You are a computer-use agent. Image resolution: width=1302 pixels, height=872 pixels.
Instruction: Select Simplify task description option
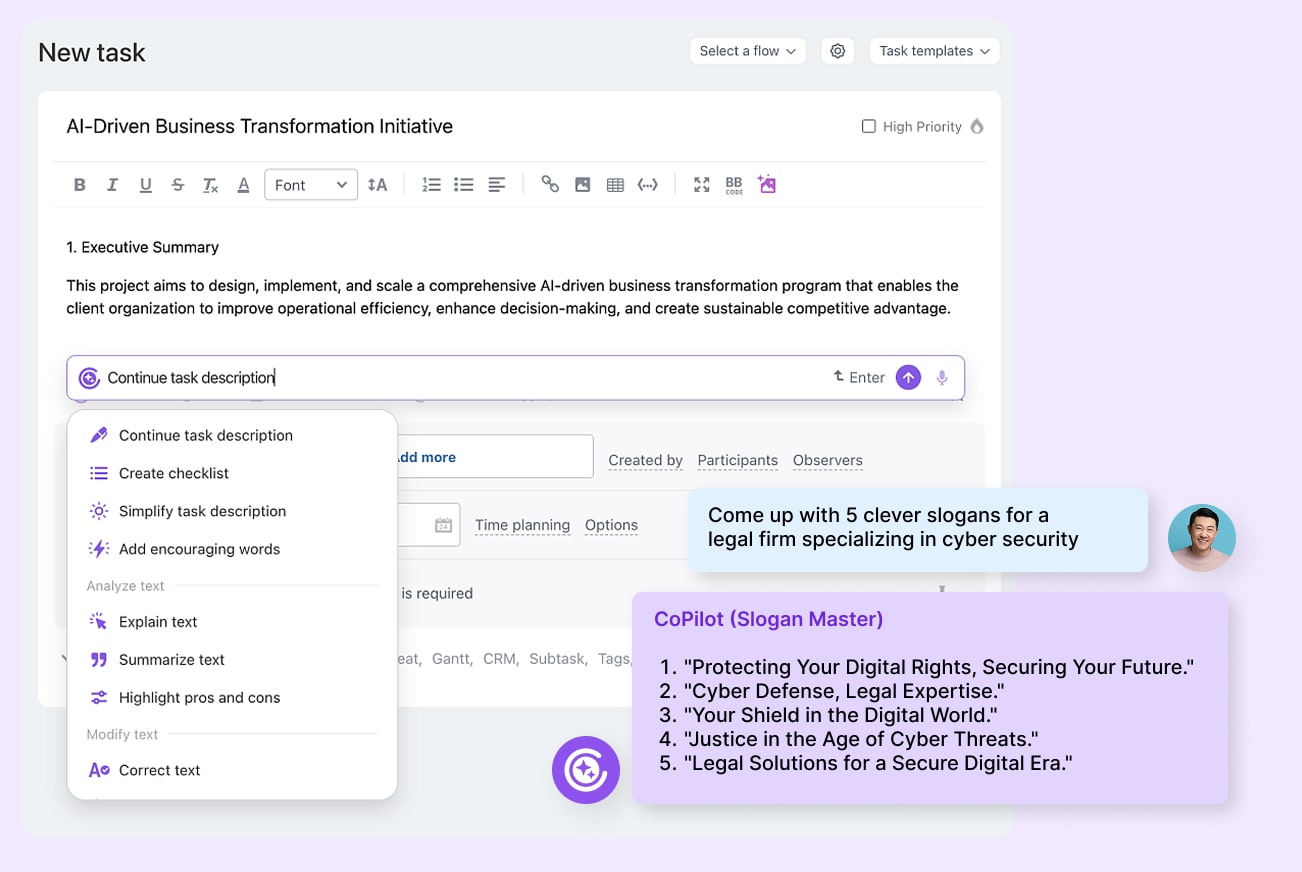coord(202,511)
